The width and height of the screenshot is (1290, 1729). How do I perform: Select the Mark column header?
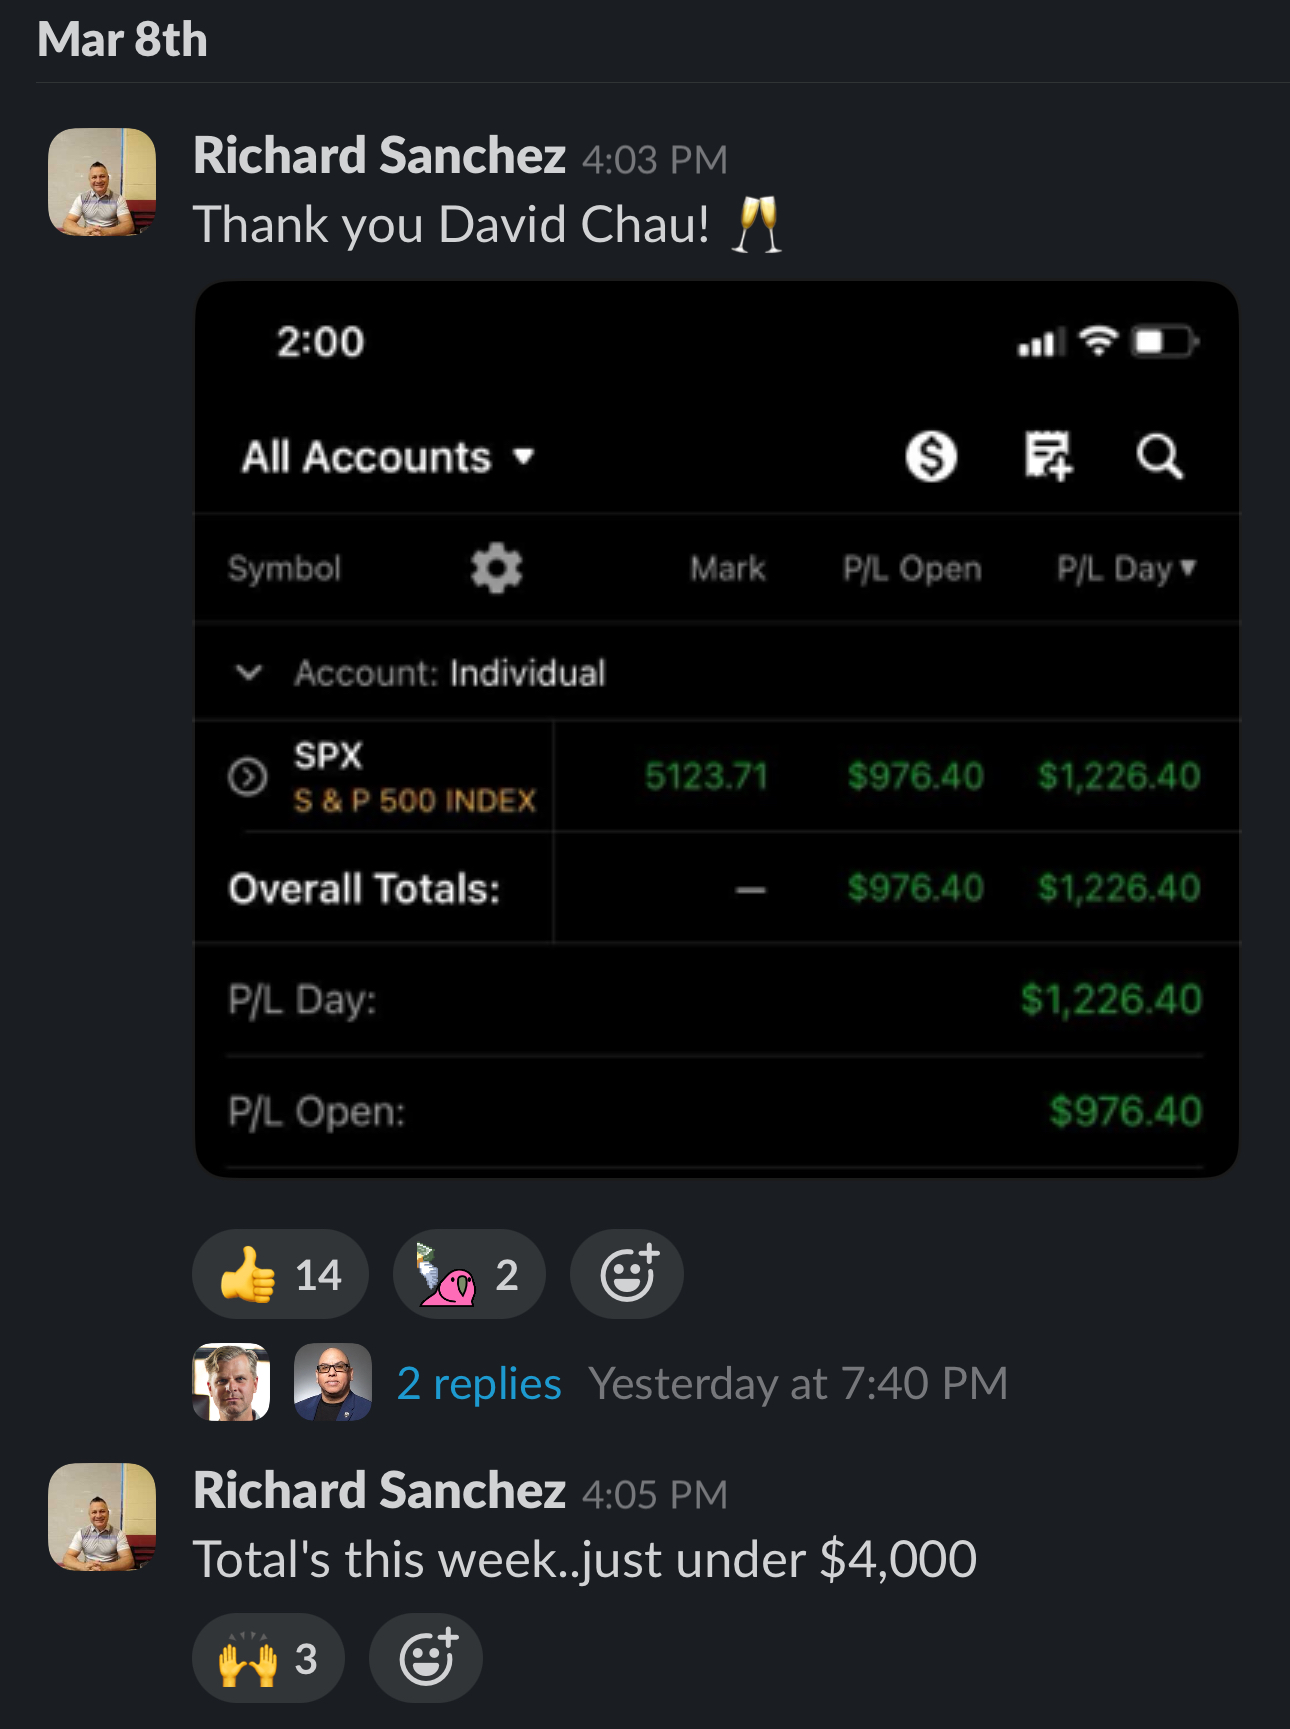(727, 568)
